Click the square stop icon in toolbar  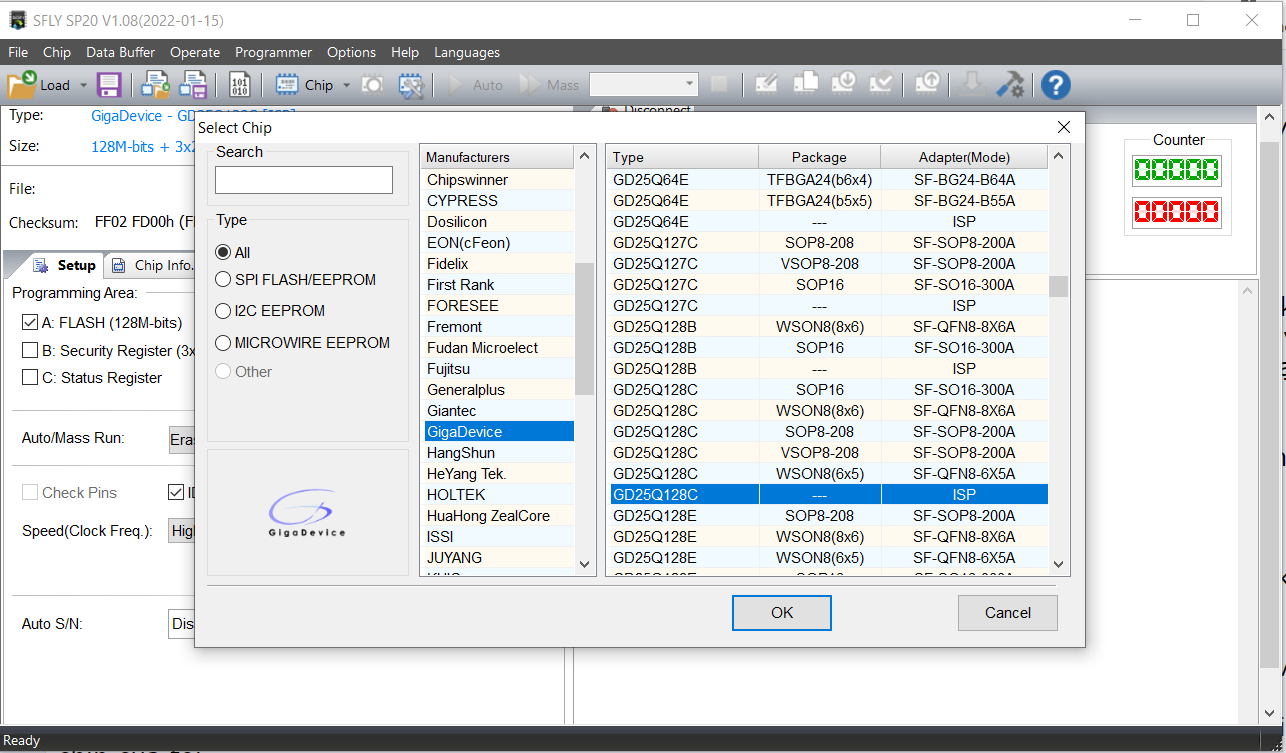point(719,85)
